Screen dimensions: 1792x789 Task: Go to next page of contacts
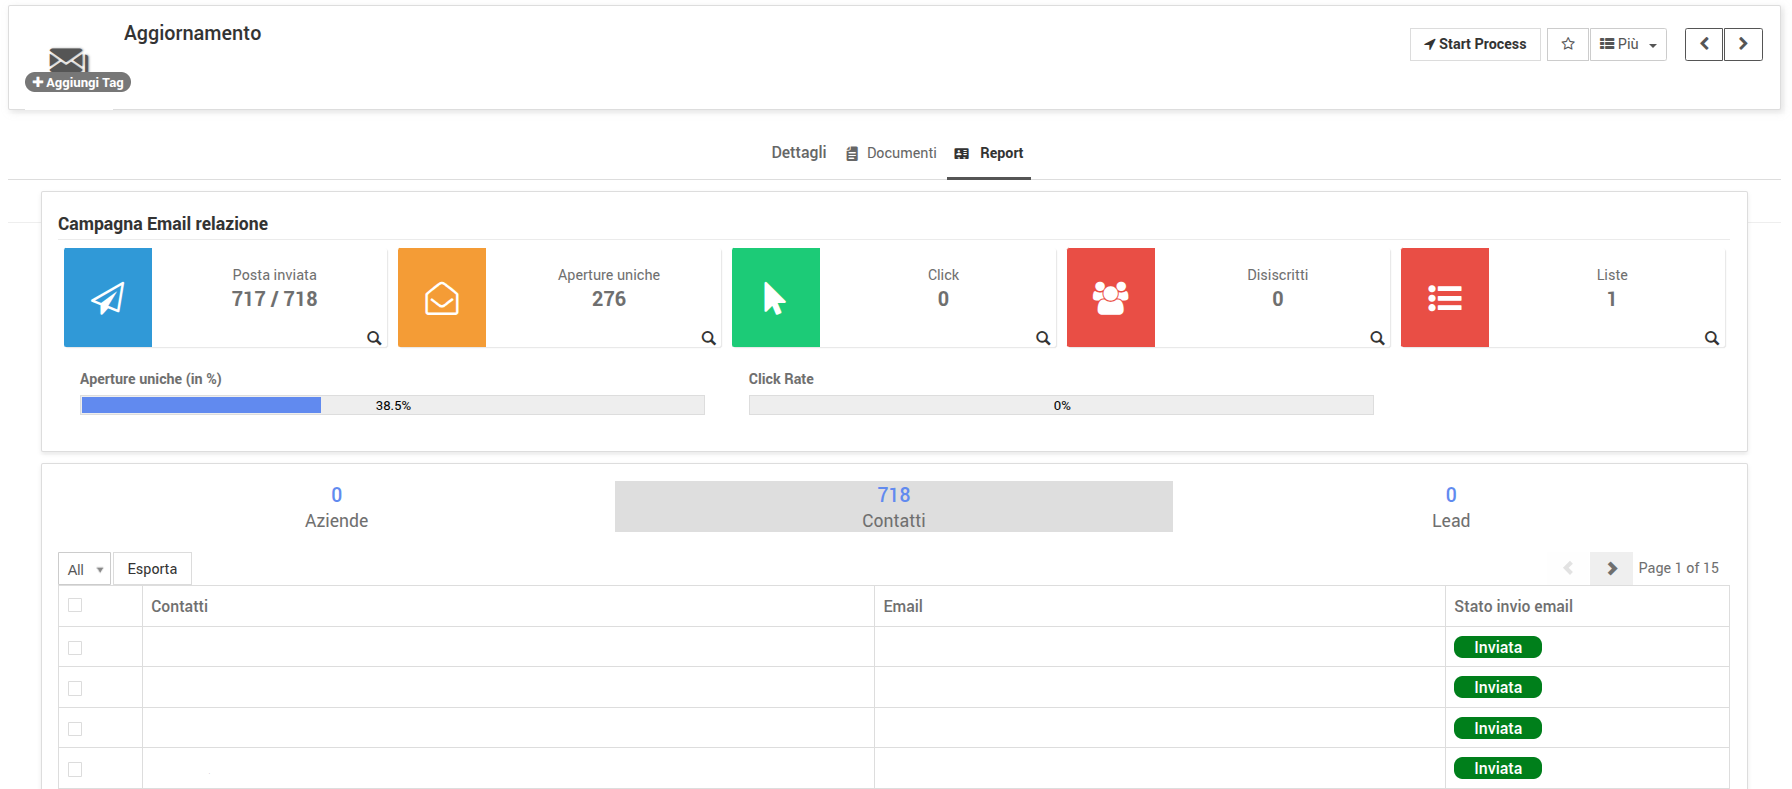(1611, 568)
